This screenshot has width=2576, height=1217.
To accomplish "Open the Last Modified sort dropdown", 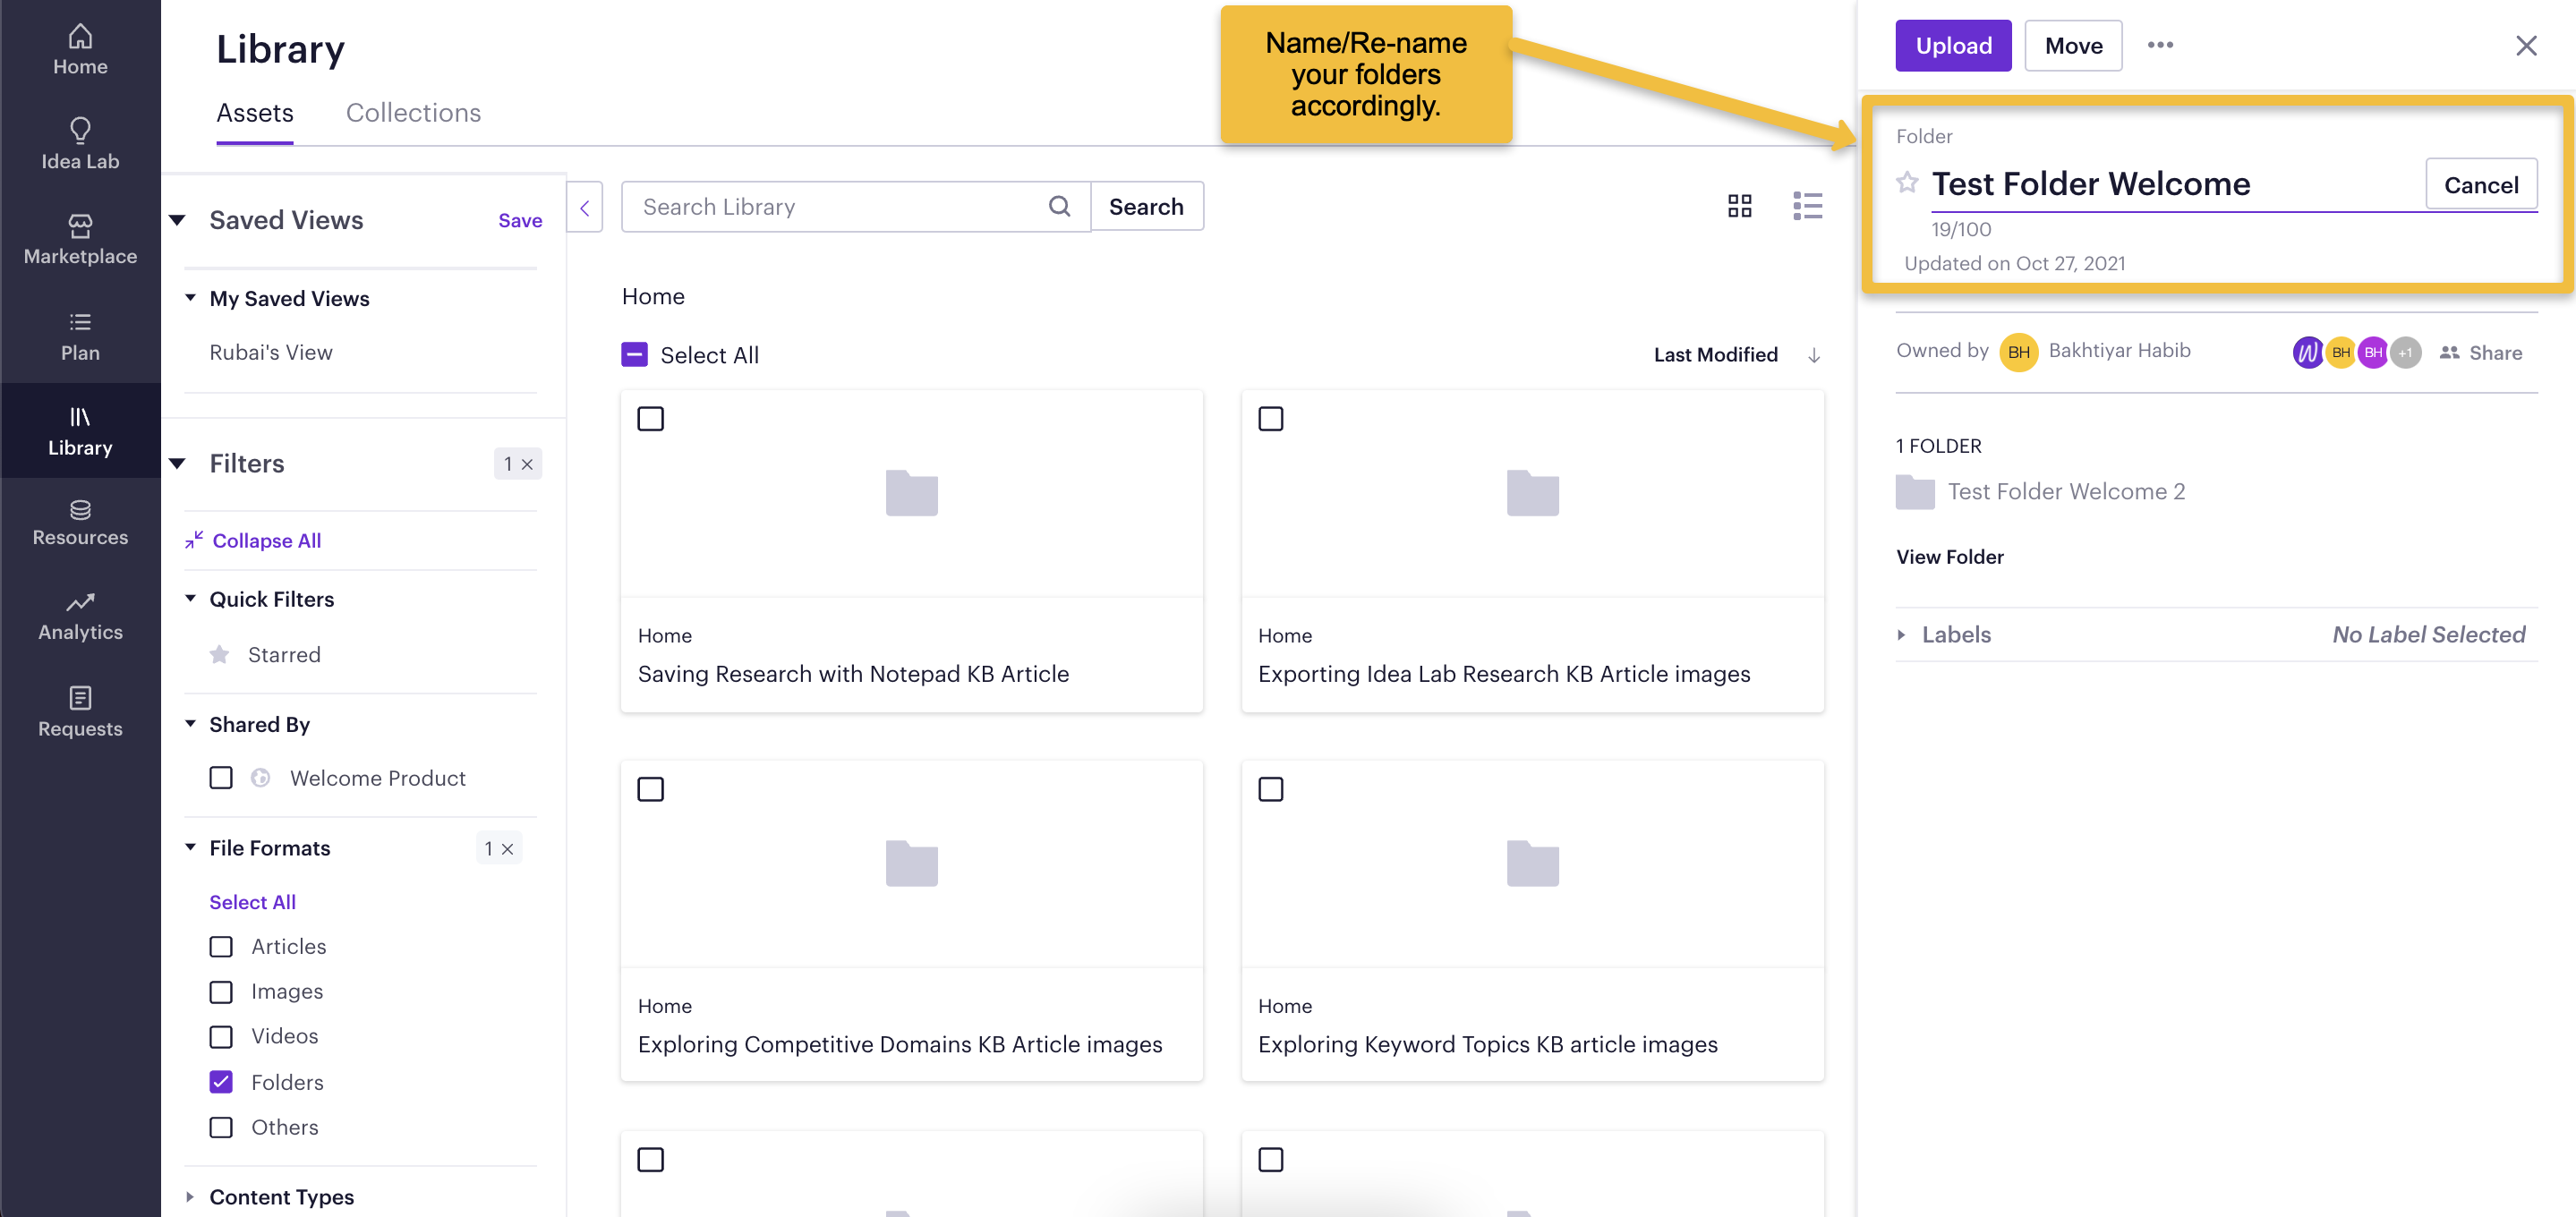I will (1715, 355).
